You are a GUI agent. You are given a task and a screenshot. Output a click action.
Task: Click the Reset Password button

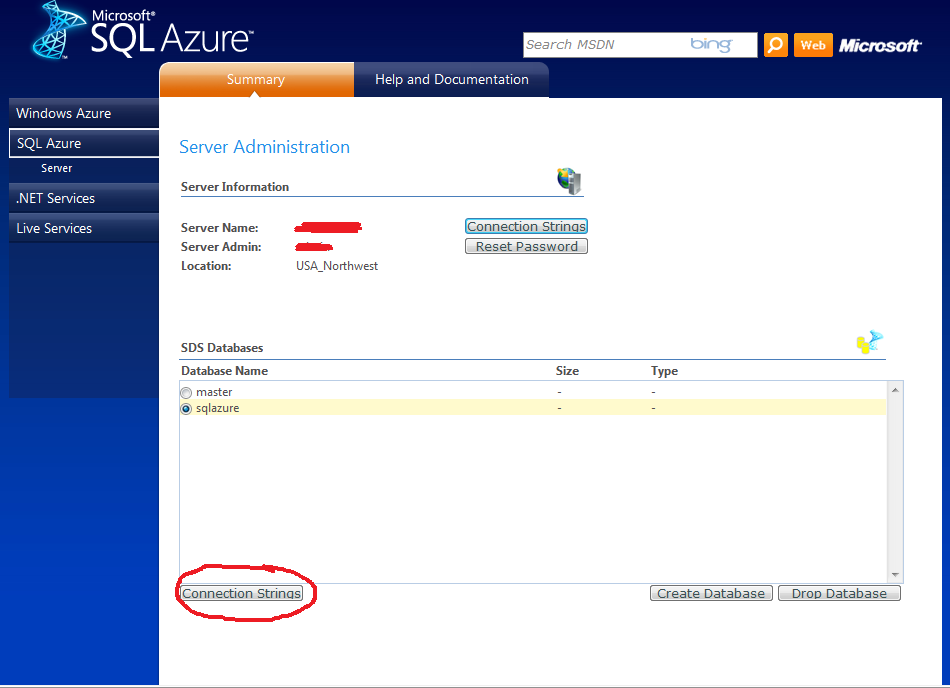[x=526, y=246]
